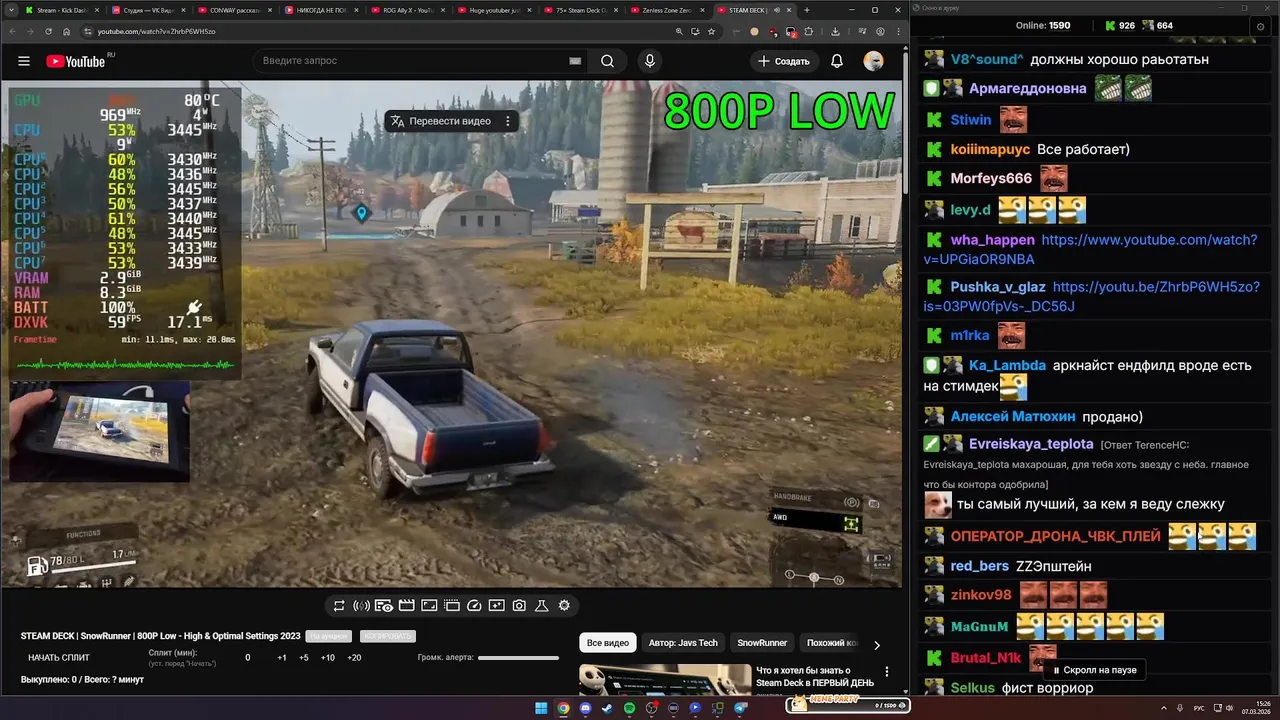Toggle eye video filter icon
The image size is (1280, 720).
click(x=384, y=606)
